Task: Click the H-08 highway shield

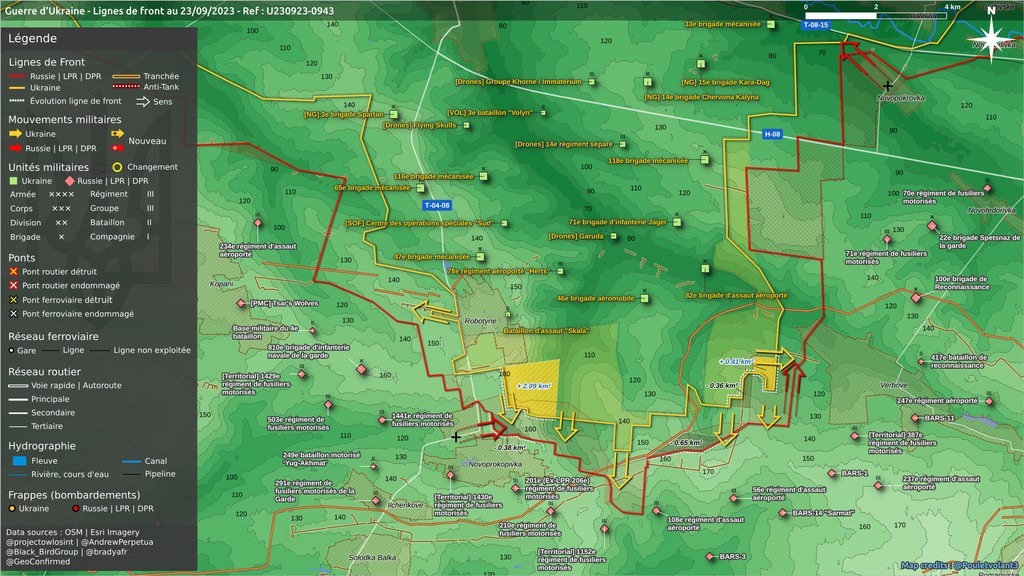Action: [772, 134]
